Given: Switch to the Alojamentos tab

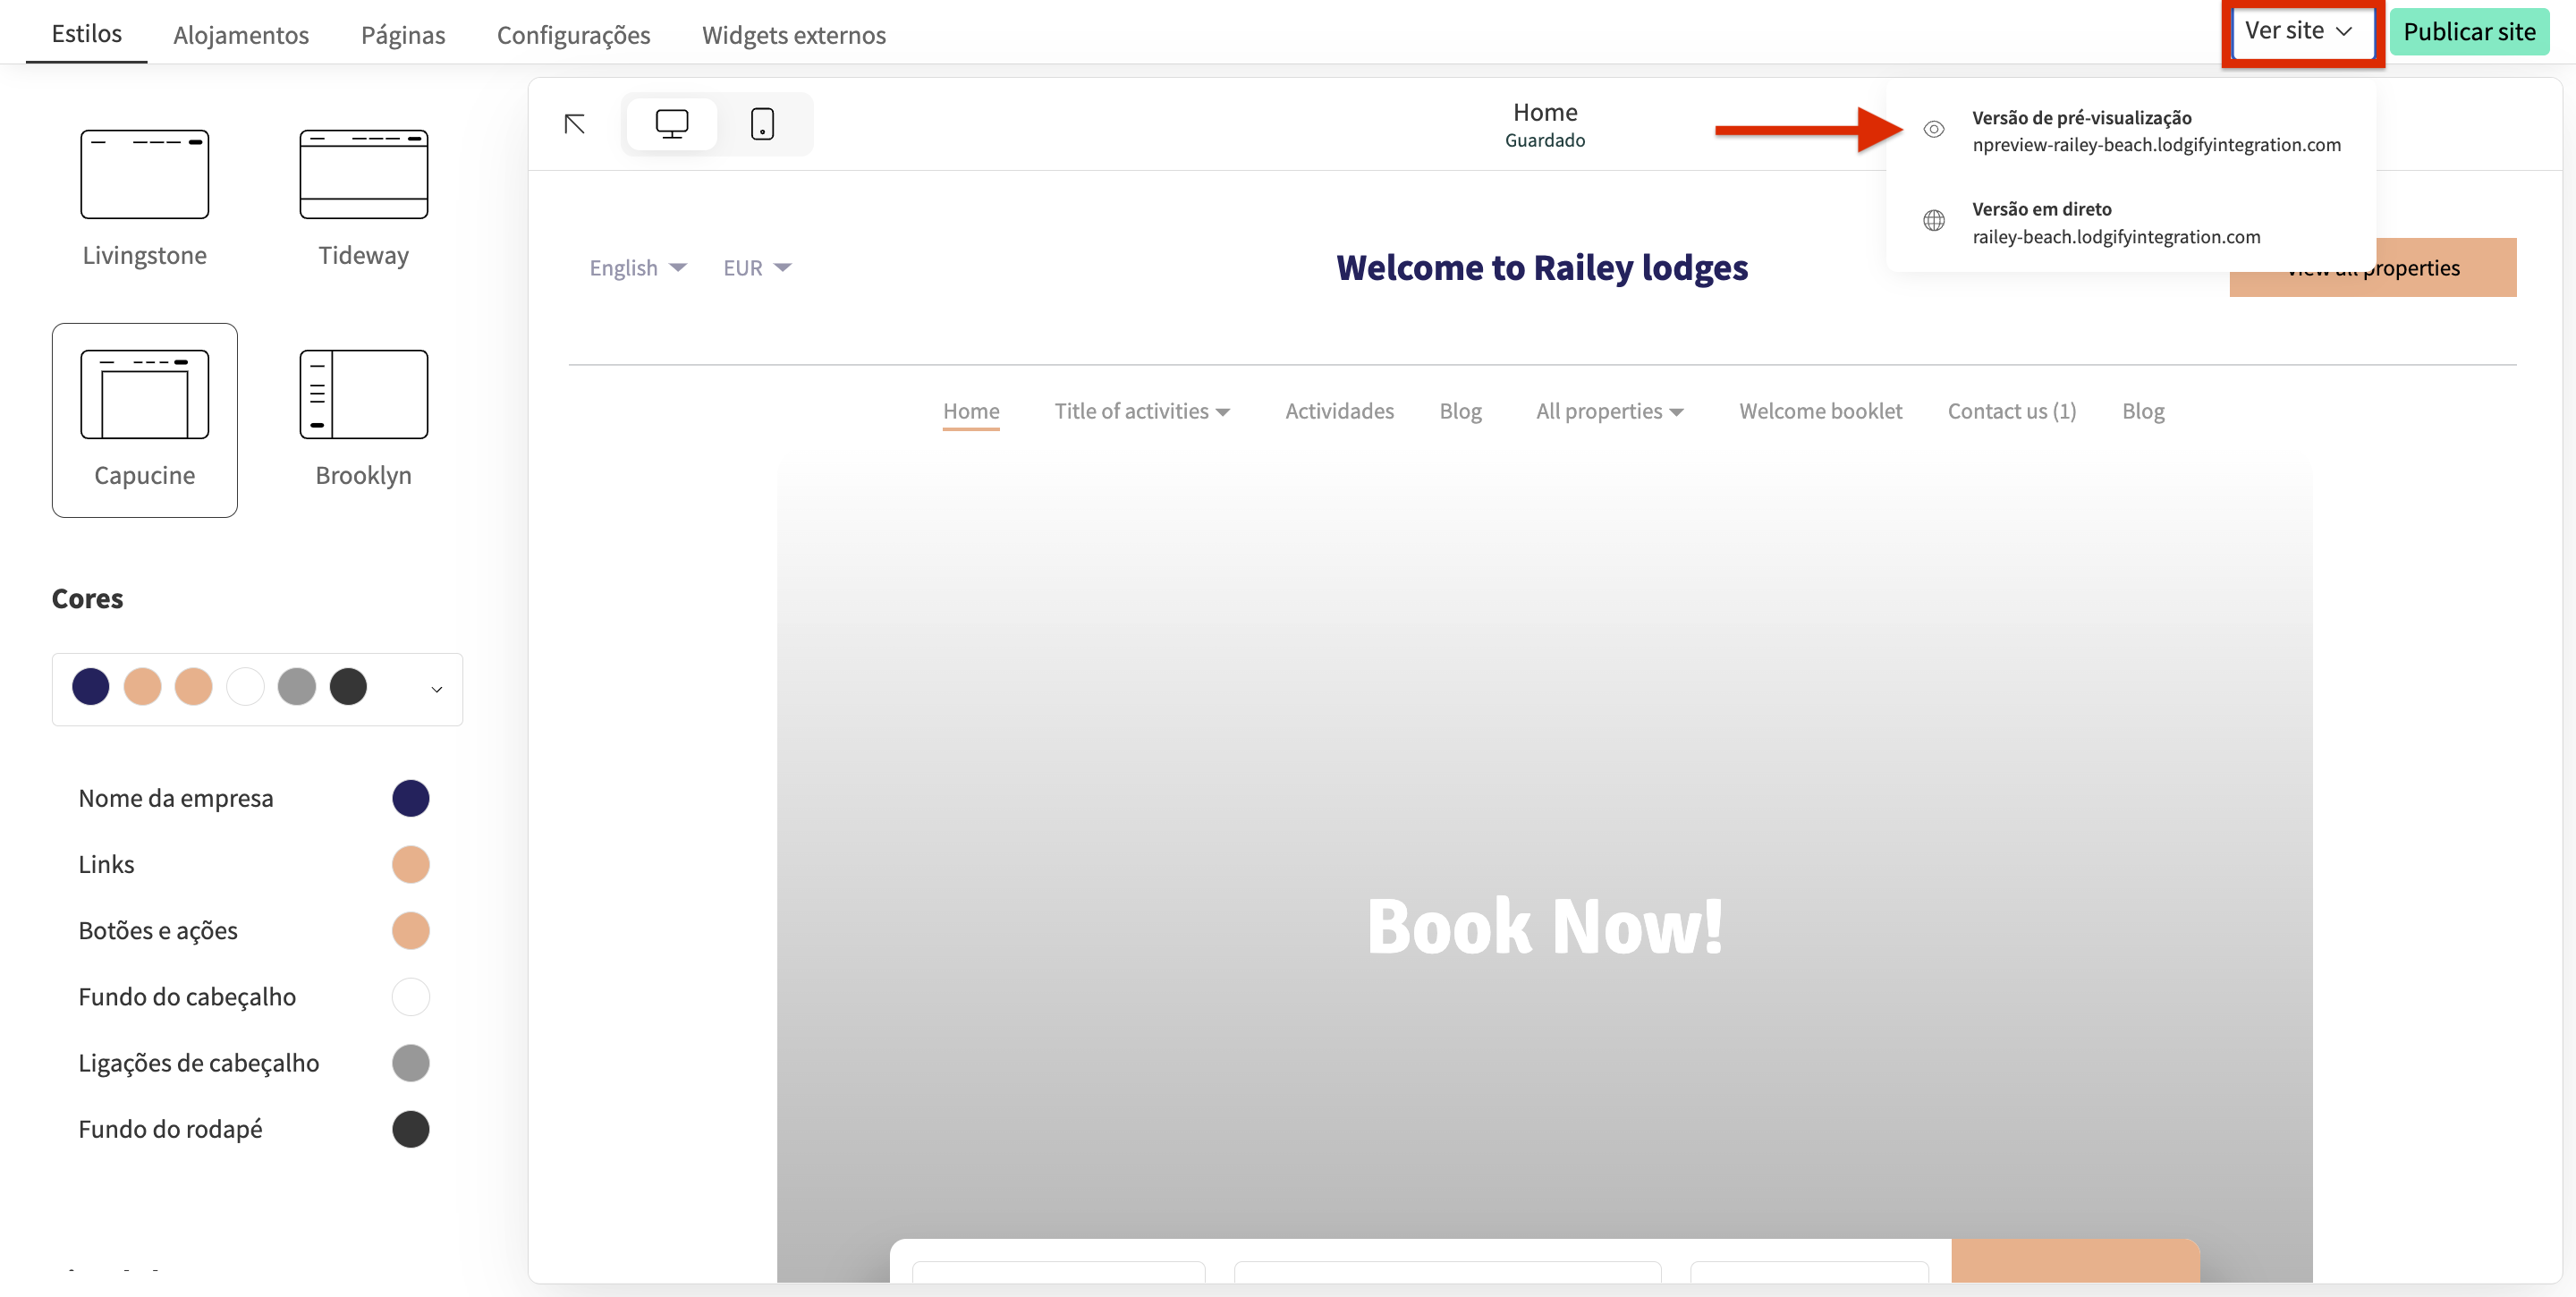Looking at the screenshot, I should pyautogui.click(x=241, y=35).
